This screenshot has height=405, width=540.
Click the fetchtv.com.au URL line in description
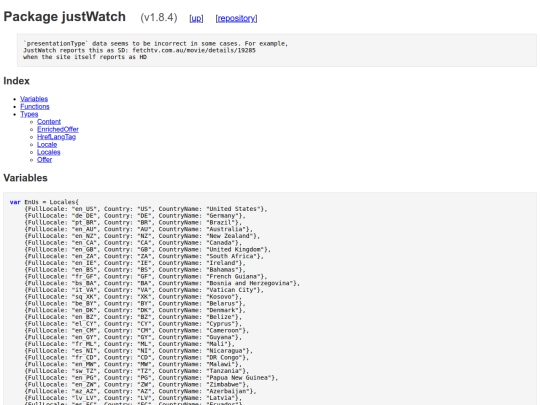coord(139,50)
